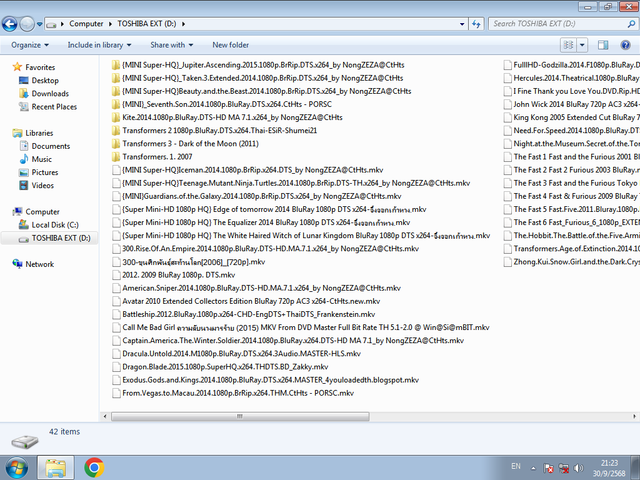Image resolution: width=640 pixels, height=480 pixels.
Task: Open the address bar history dropdown
Action: 462,24
